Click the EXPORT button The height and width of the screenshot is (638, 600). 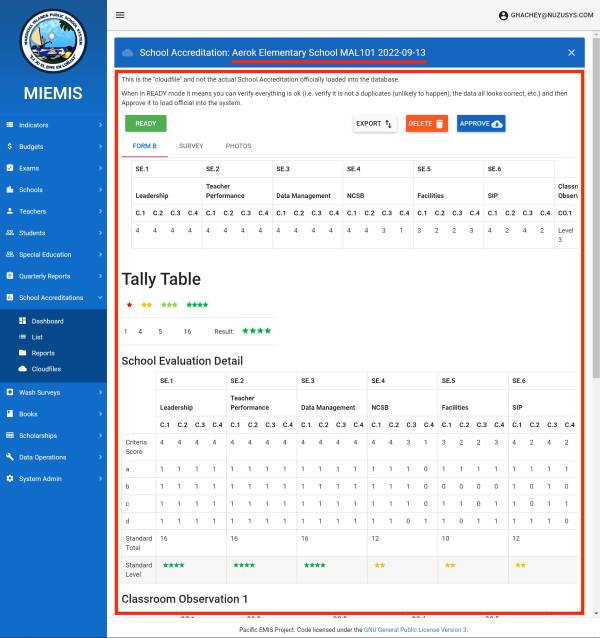pos(375,123)
